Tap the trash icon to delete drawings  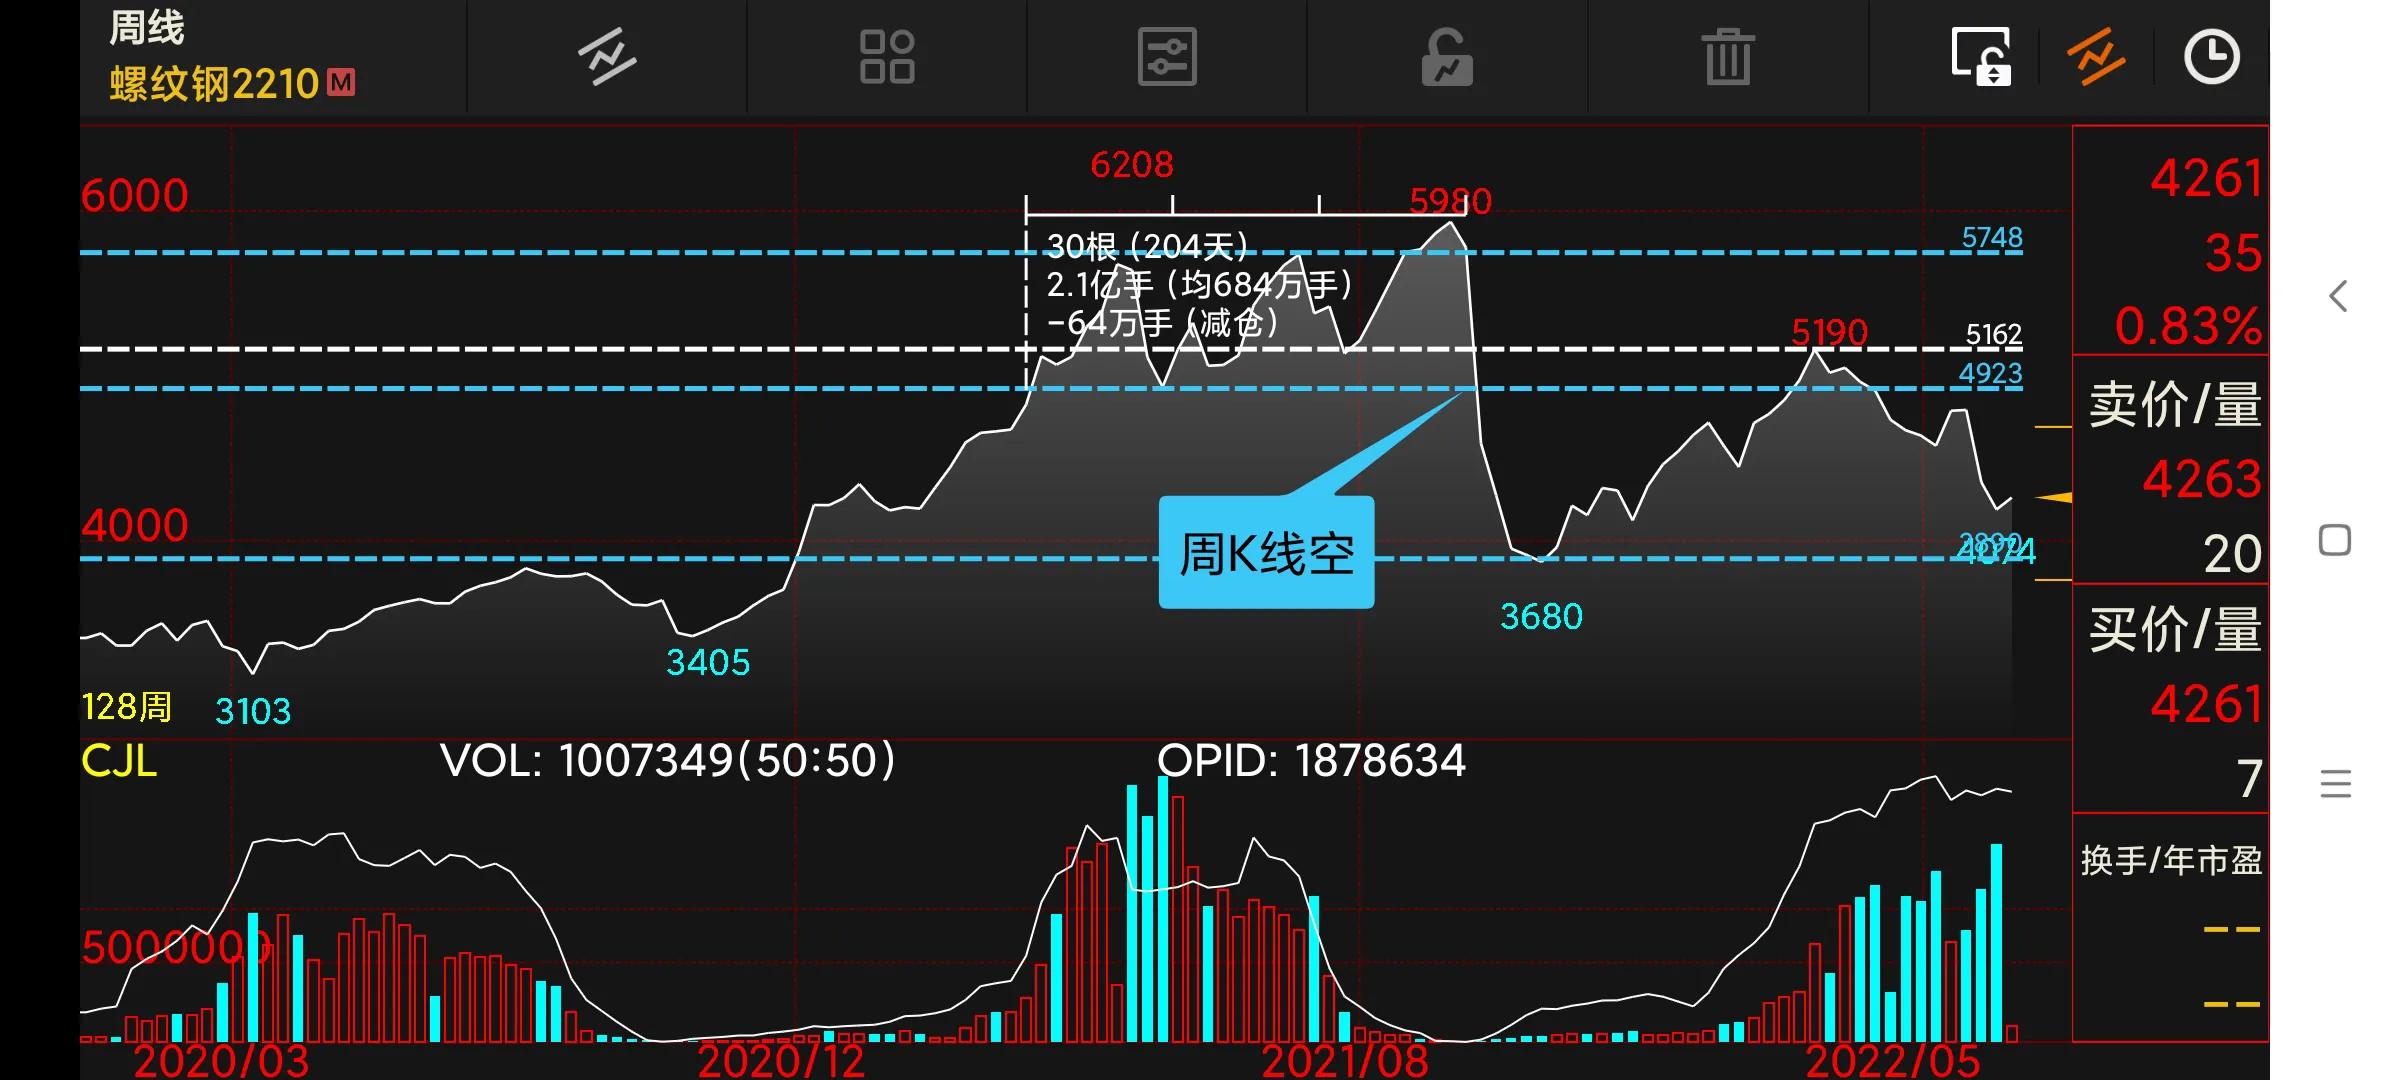pos(1728,58)
